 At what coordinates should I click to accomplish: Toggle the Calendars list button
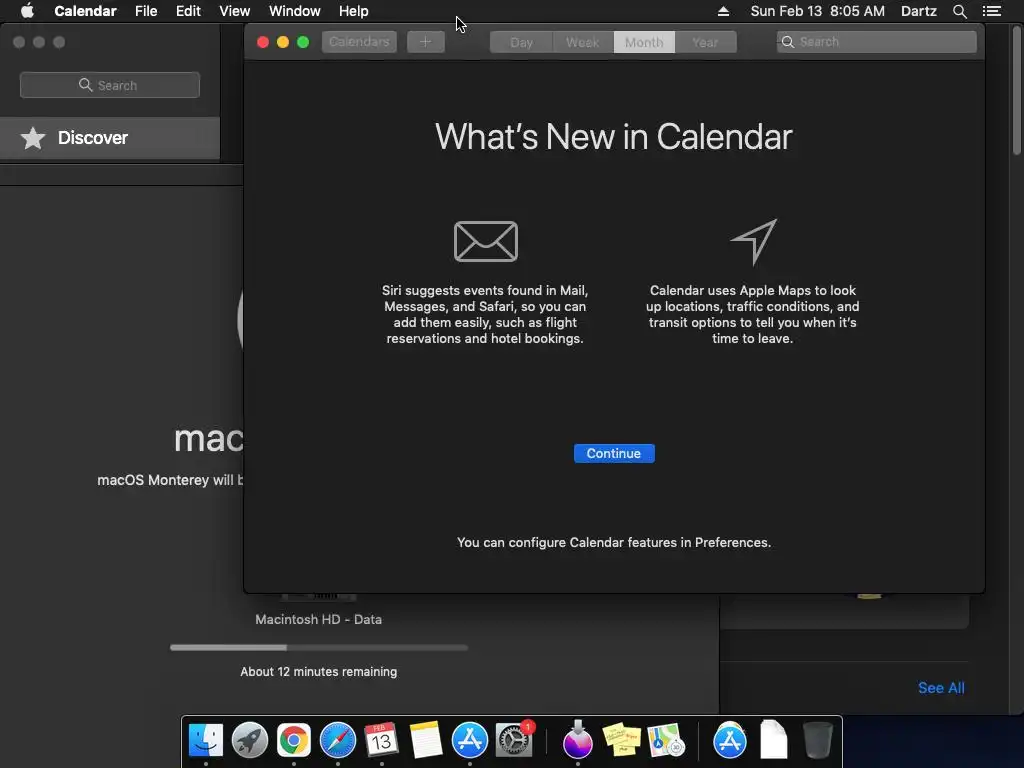pyautogui.click(x=359, y=42)
